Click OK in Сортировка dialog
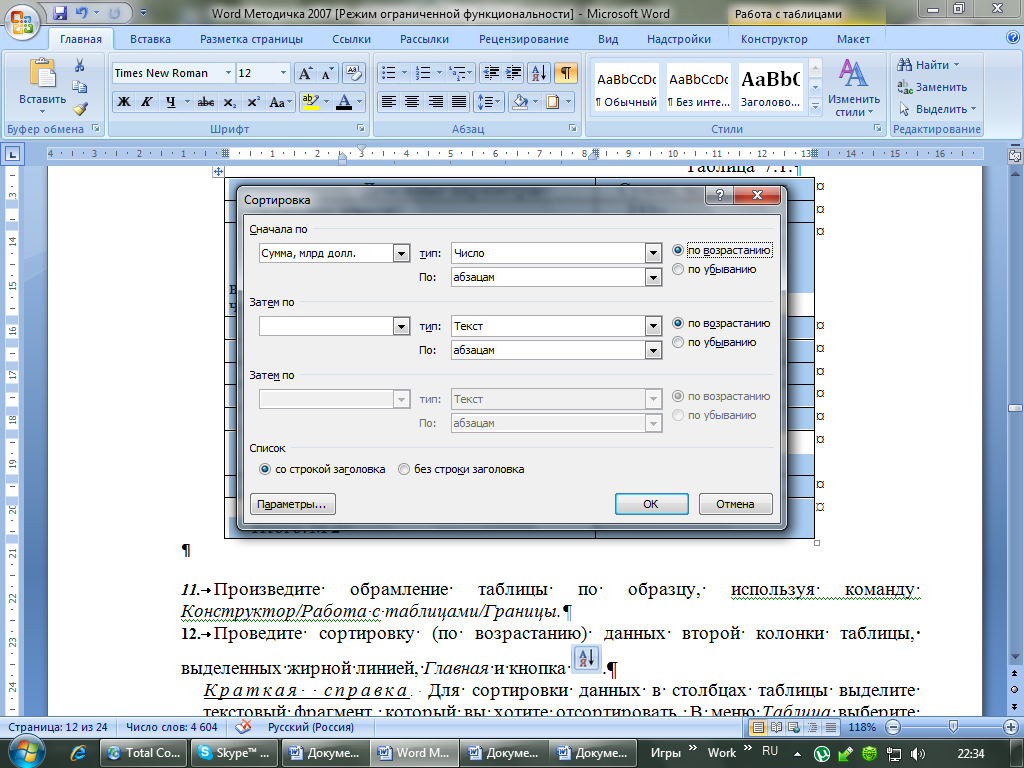 [651, 504]
